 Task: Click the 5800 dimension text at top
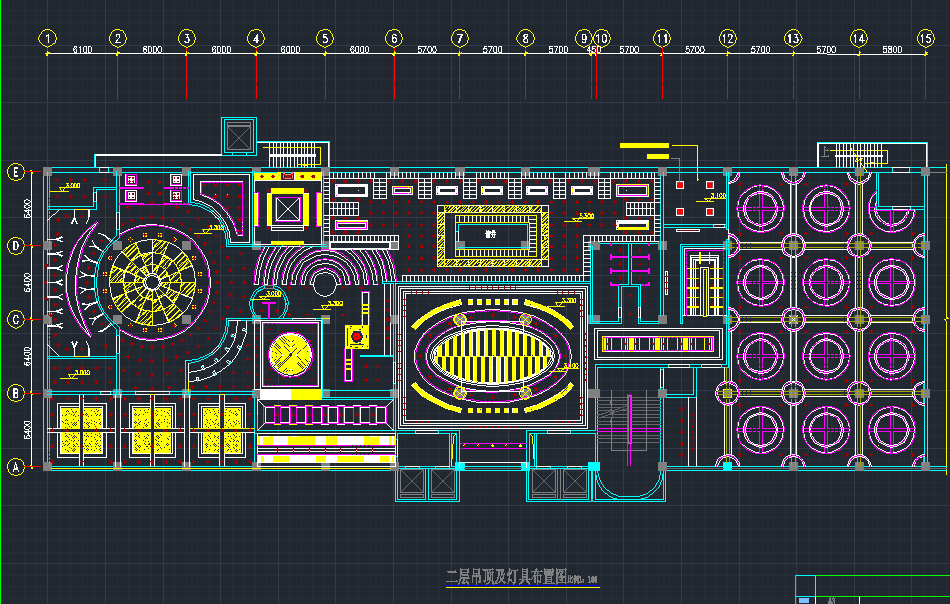coord(892,49)
